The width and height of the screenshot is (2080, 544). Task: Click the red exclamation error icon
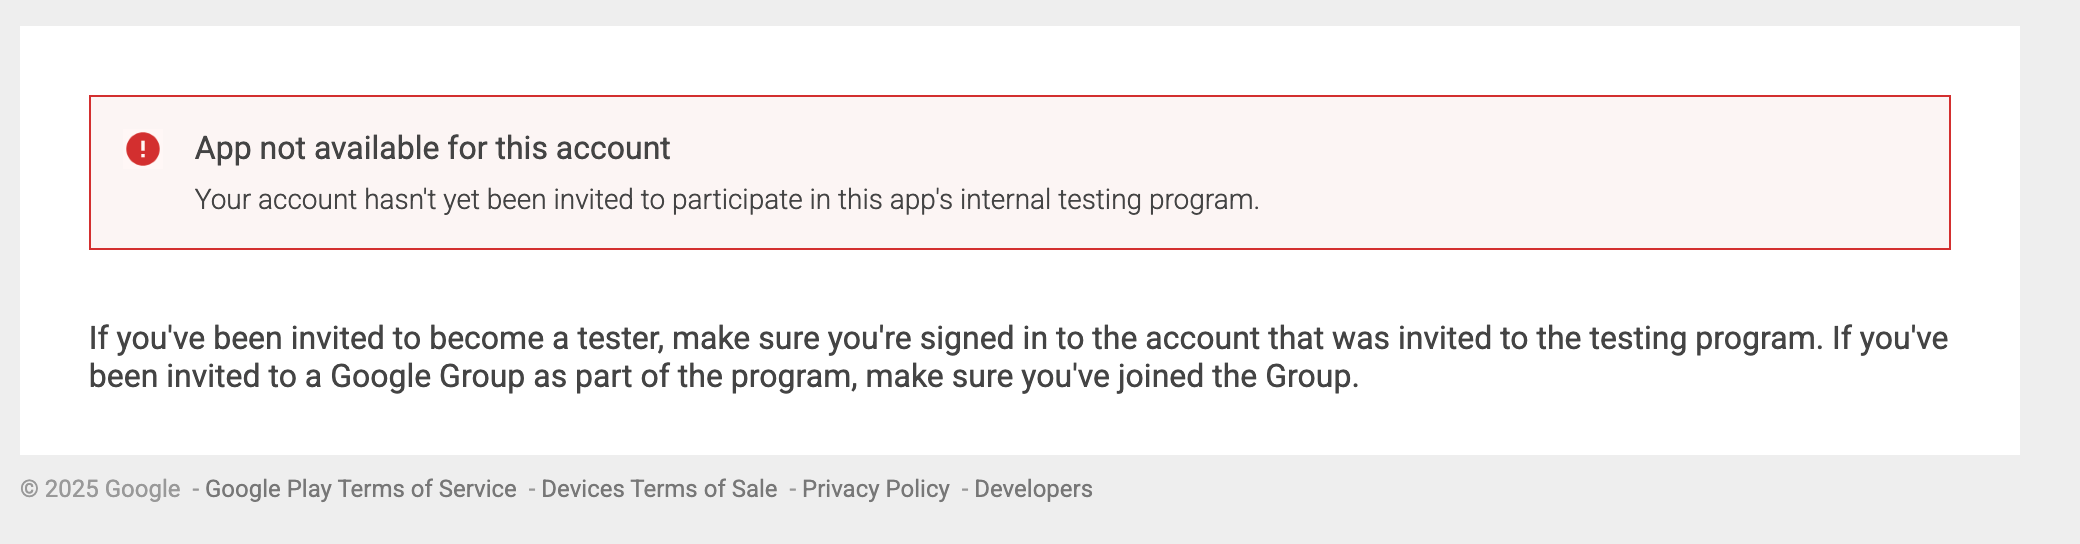[143, 149]
